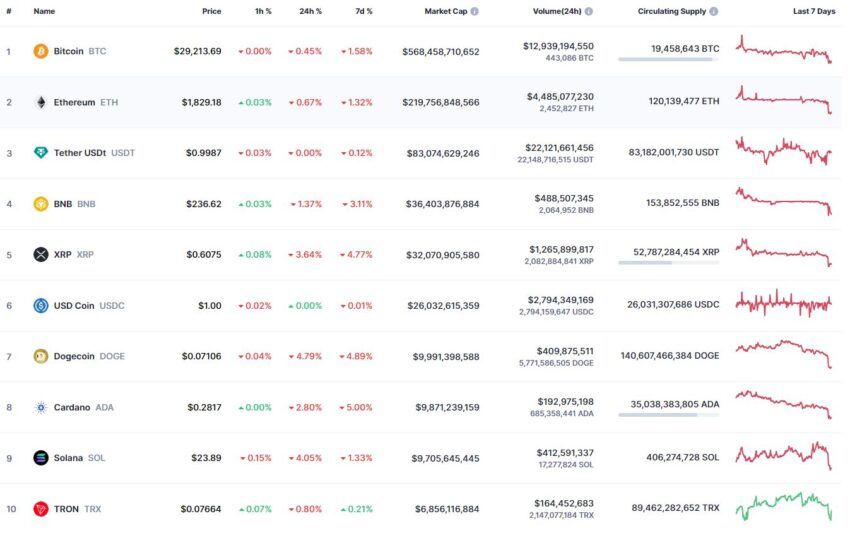Open the Bitcoin 7-day price chart
Image resolution: width=850 pixels, height=533 pixels.
(783, 50)
